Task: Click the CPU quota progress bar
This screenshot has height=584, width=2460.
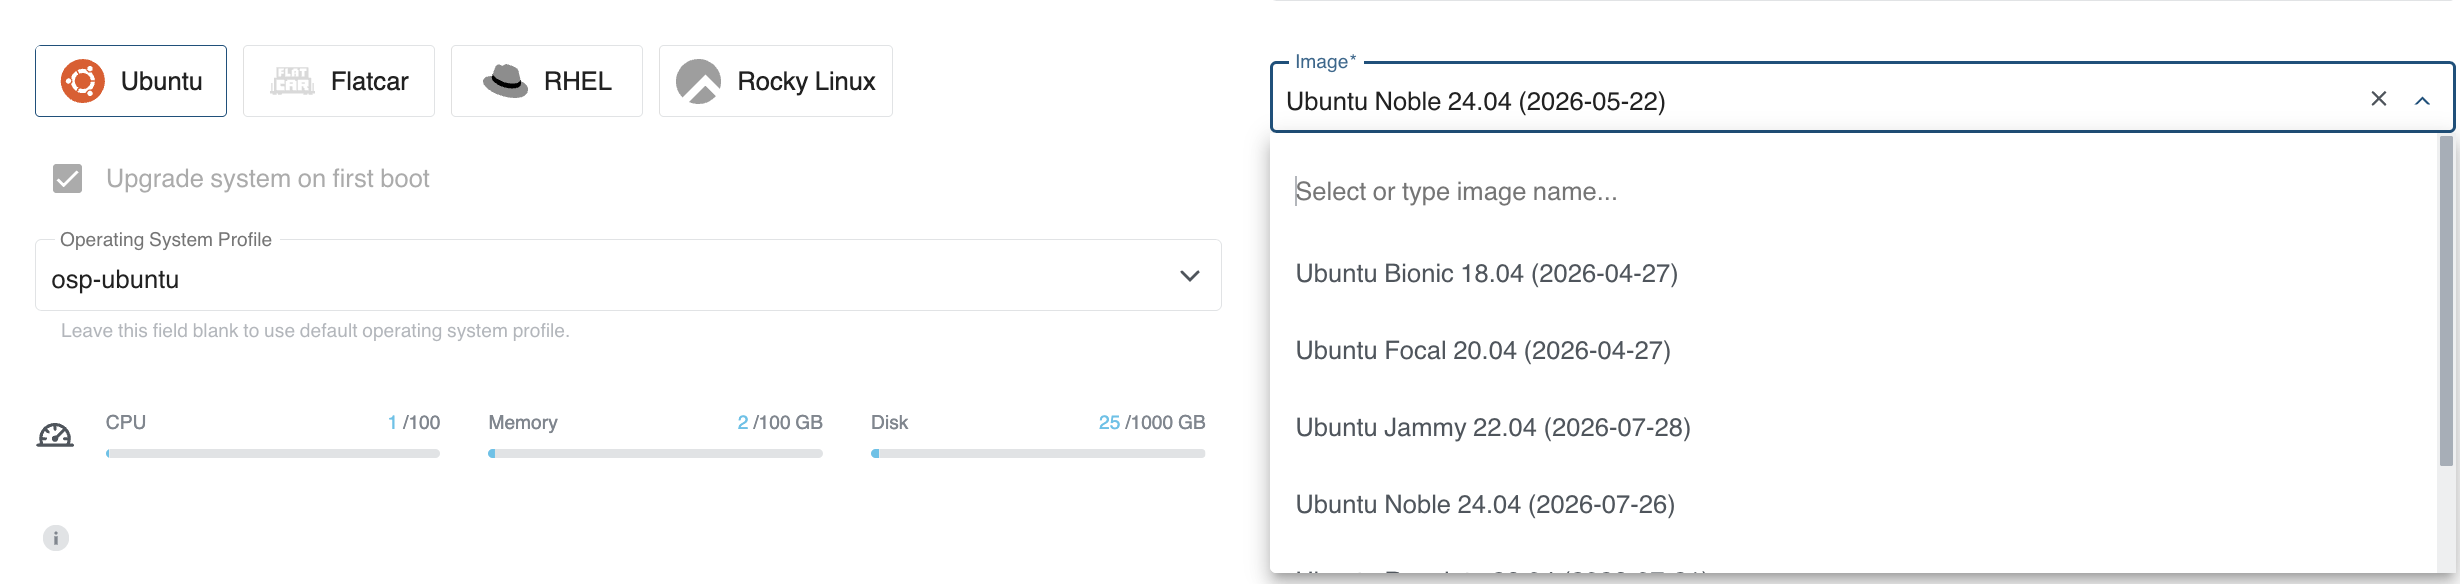Action: click(x=273, y=453)
